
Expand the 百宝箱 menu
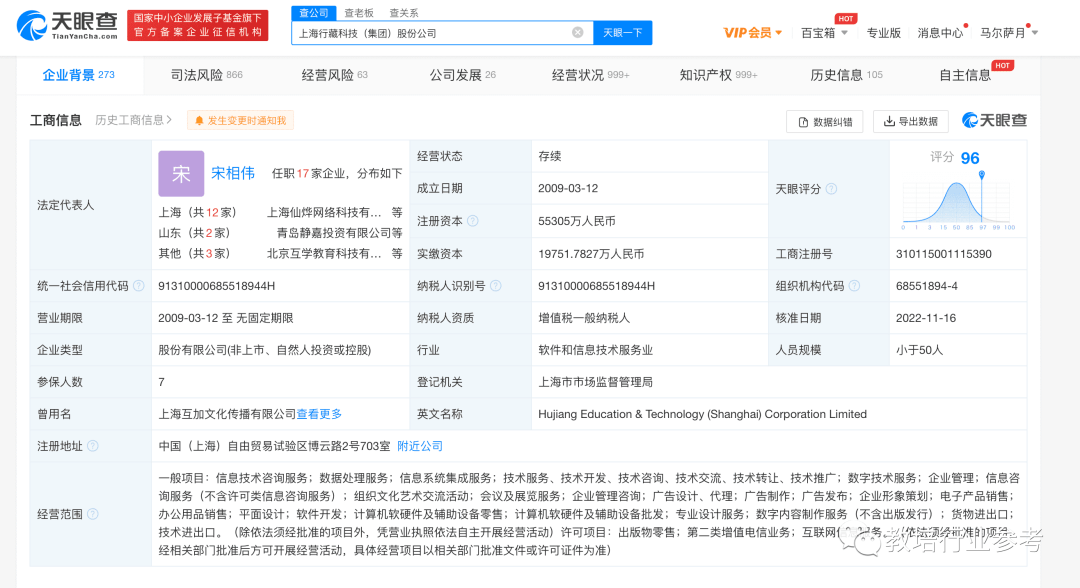tap(824, 32)
